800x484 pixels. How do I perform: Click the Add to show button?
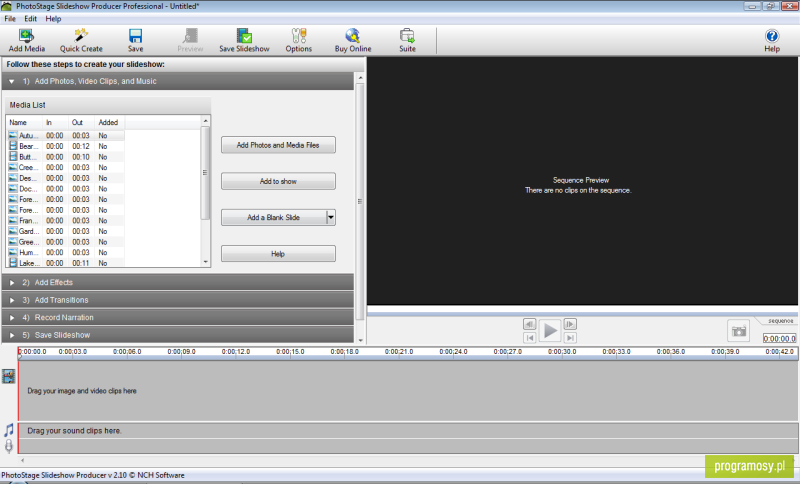click(x=278, y=181)
